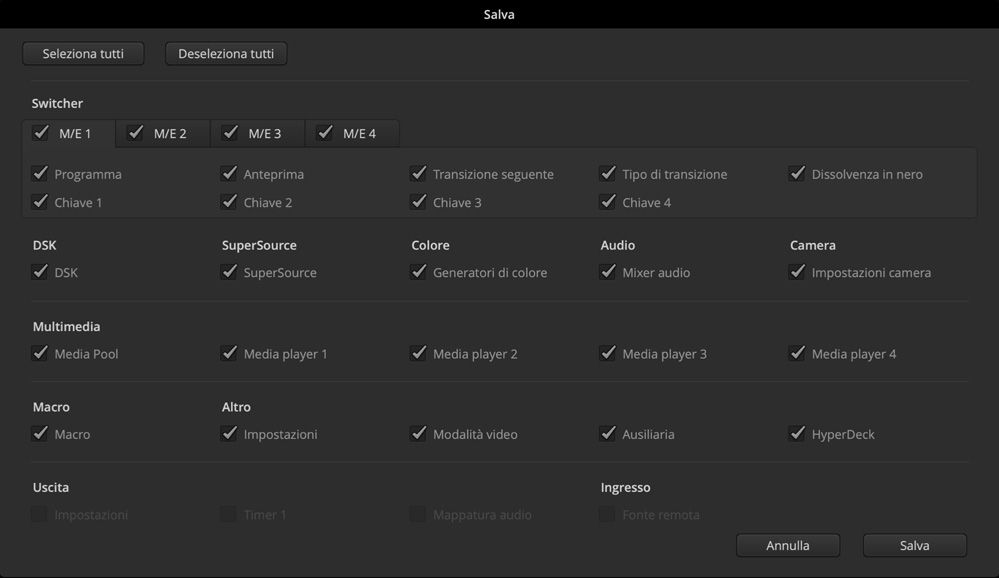Toggle Dissolvenza in nero checkbox
Screen dimensions: 999x578
pyautogui.click(x=797, y=174)
